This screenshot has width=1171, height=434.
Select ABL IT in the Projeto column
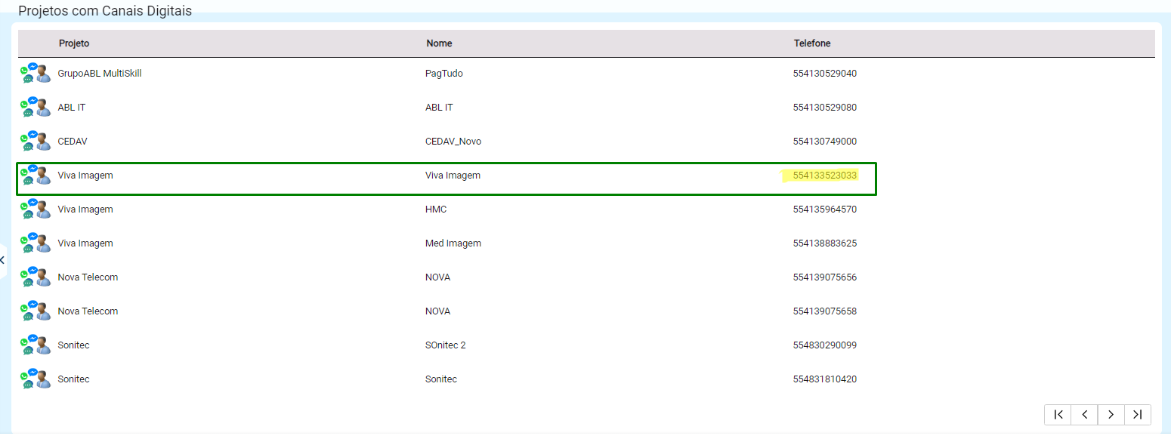72,108
